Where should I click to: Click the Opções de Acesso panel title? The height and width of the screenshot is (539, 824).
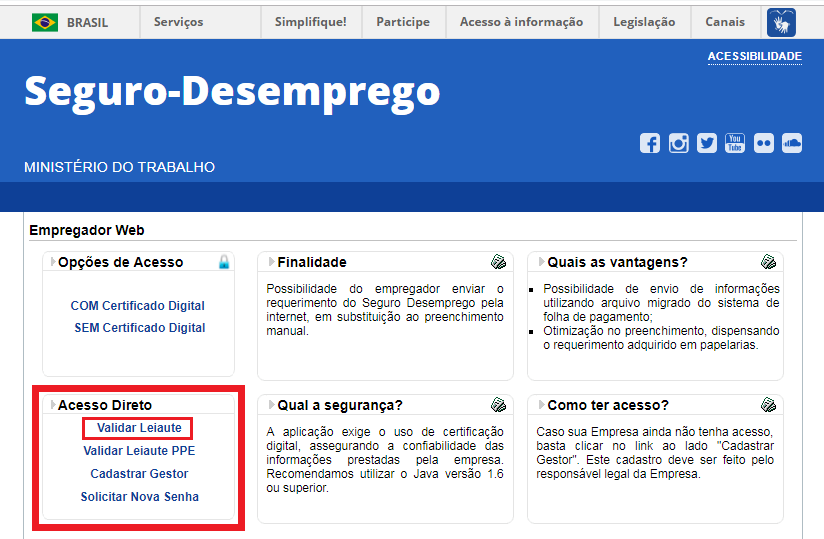tap(121, 262)
